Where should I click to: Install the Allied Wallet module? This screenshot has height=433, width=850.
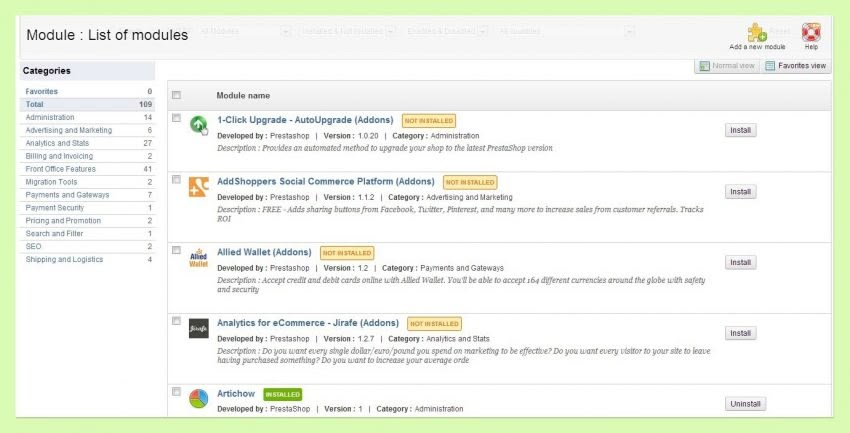740,262
